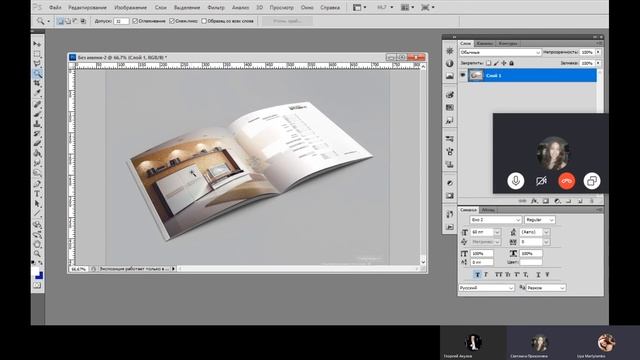Select the Move tool
Image resolution: width=640 pixels, height=360 pixels.
(37, 44)
